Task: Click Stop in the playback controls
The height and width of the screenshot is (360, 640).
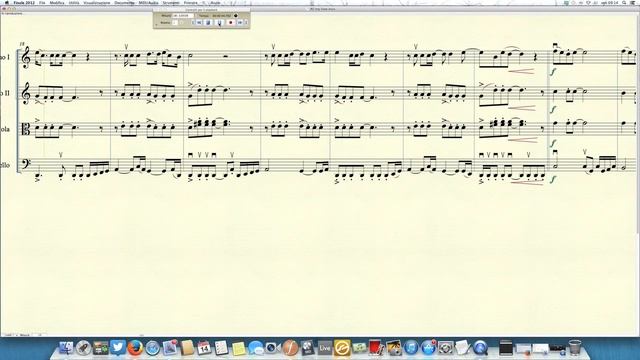Action: pos(208,22)
